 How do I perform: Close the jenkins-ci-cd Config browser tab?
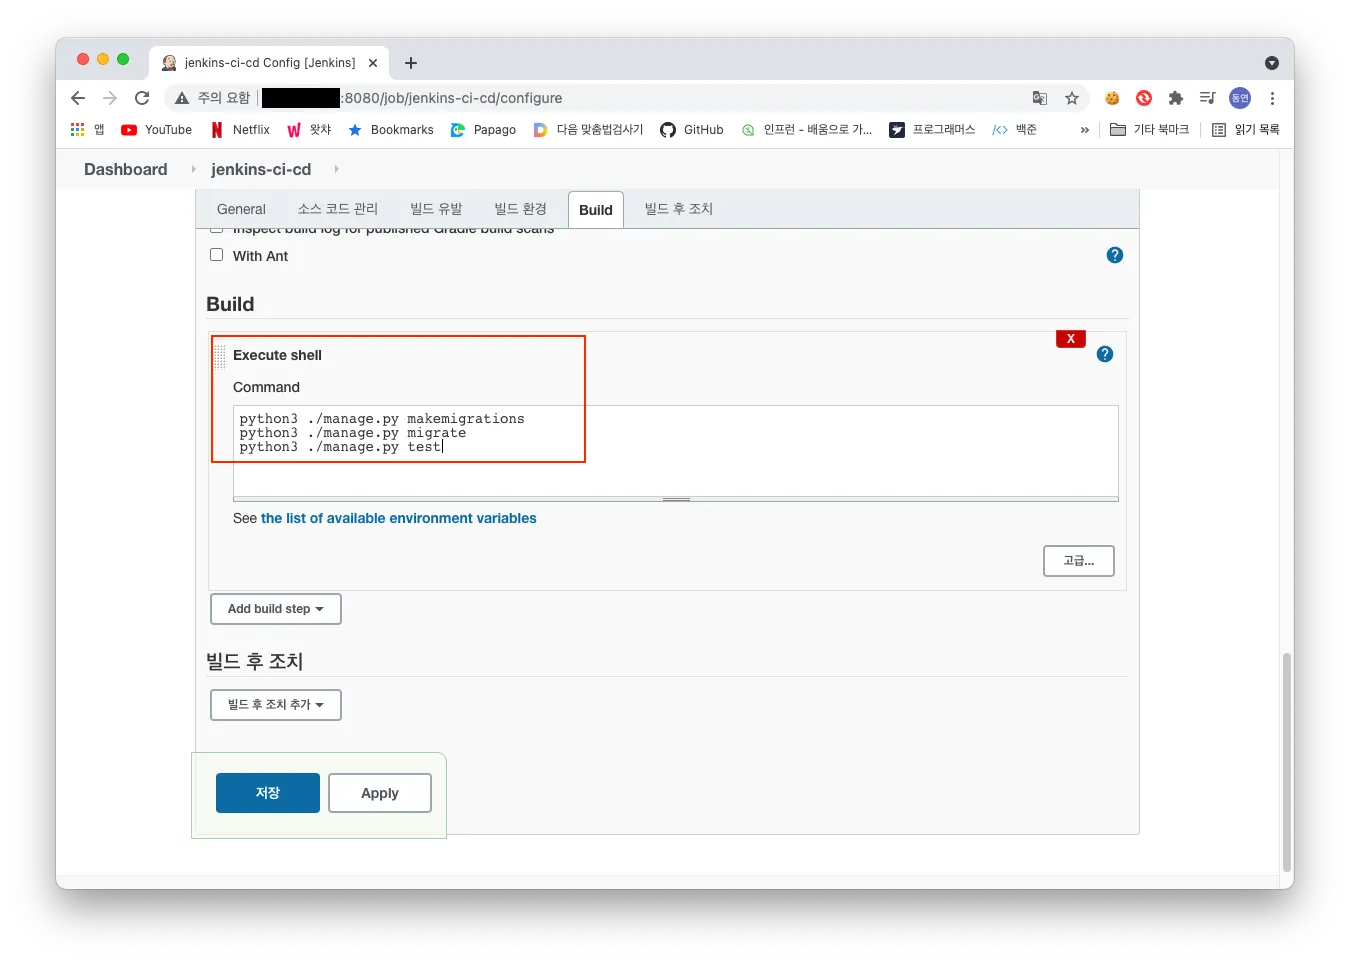(373, 63)
